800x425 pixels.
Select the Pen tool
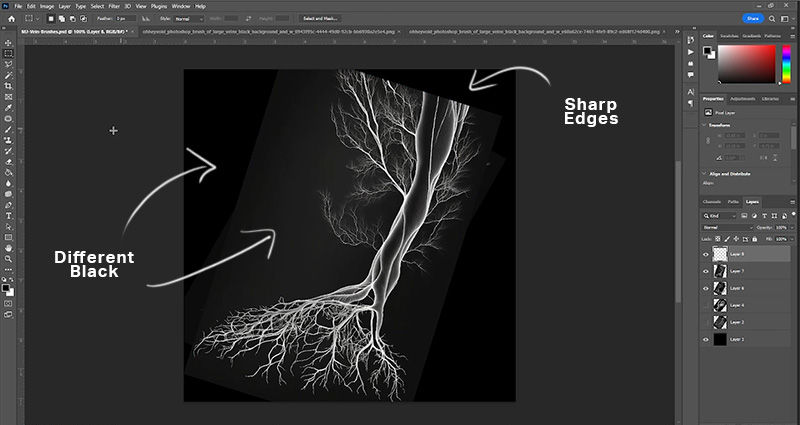[8, 205]
